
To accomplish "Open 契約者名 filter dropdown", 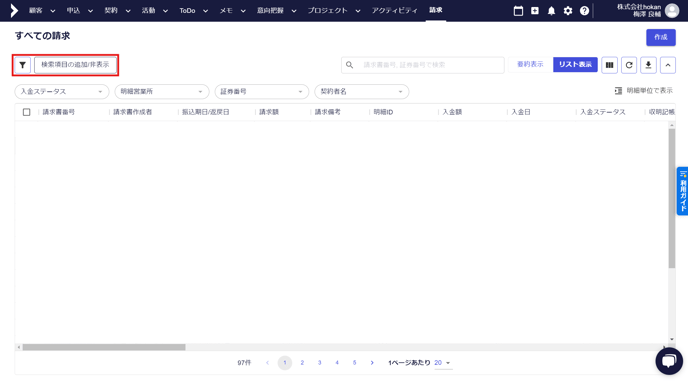I will click(362, 91).
